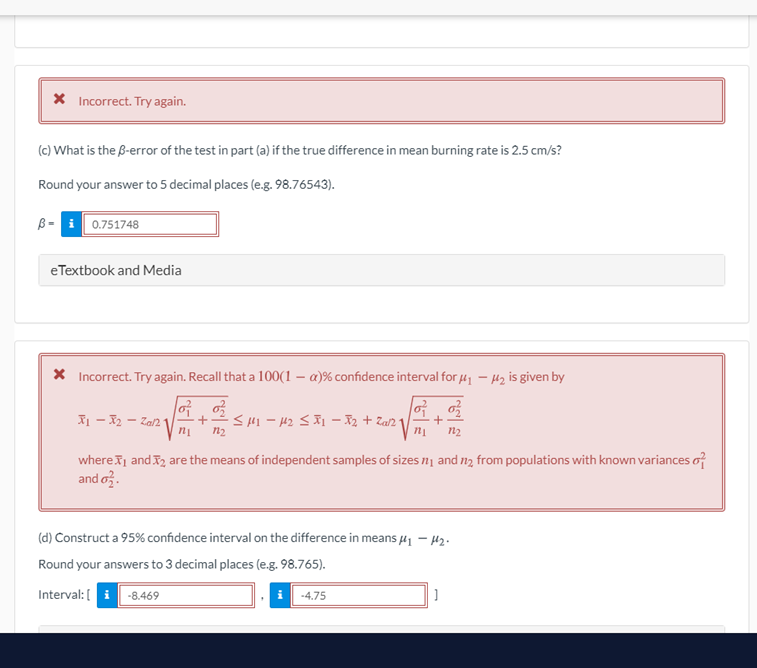This screenshot has width=757, height=668.
Task: Click the info icon beside the -4.75 field
Action: [280, 595]
